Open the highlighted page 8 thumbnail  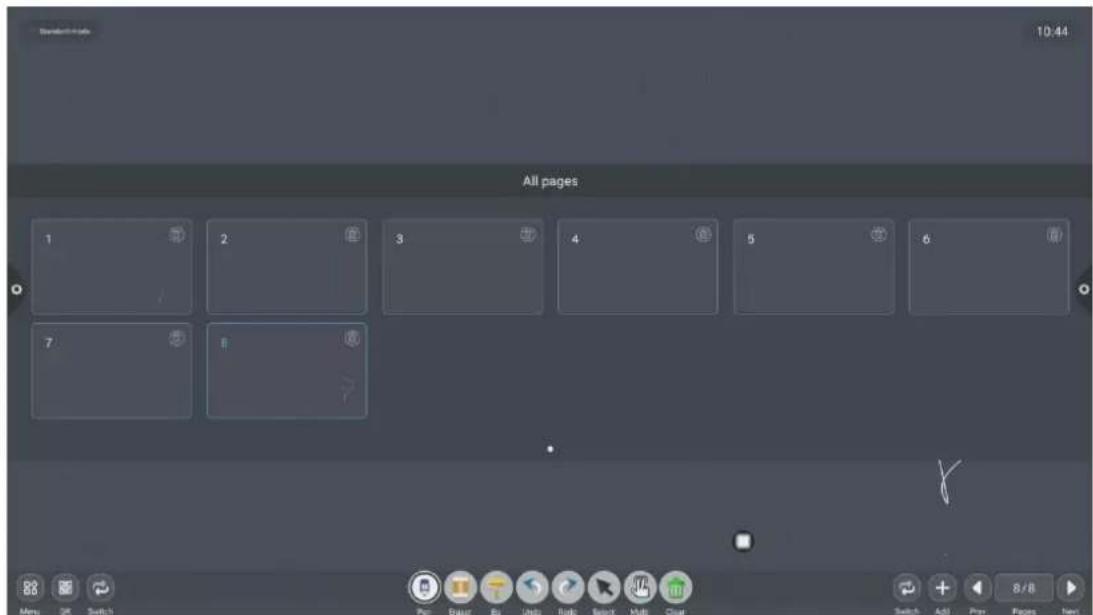click(x=287, y=370)
